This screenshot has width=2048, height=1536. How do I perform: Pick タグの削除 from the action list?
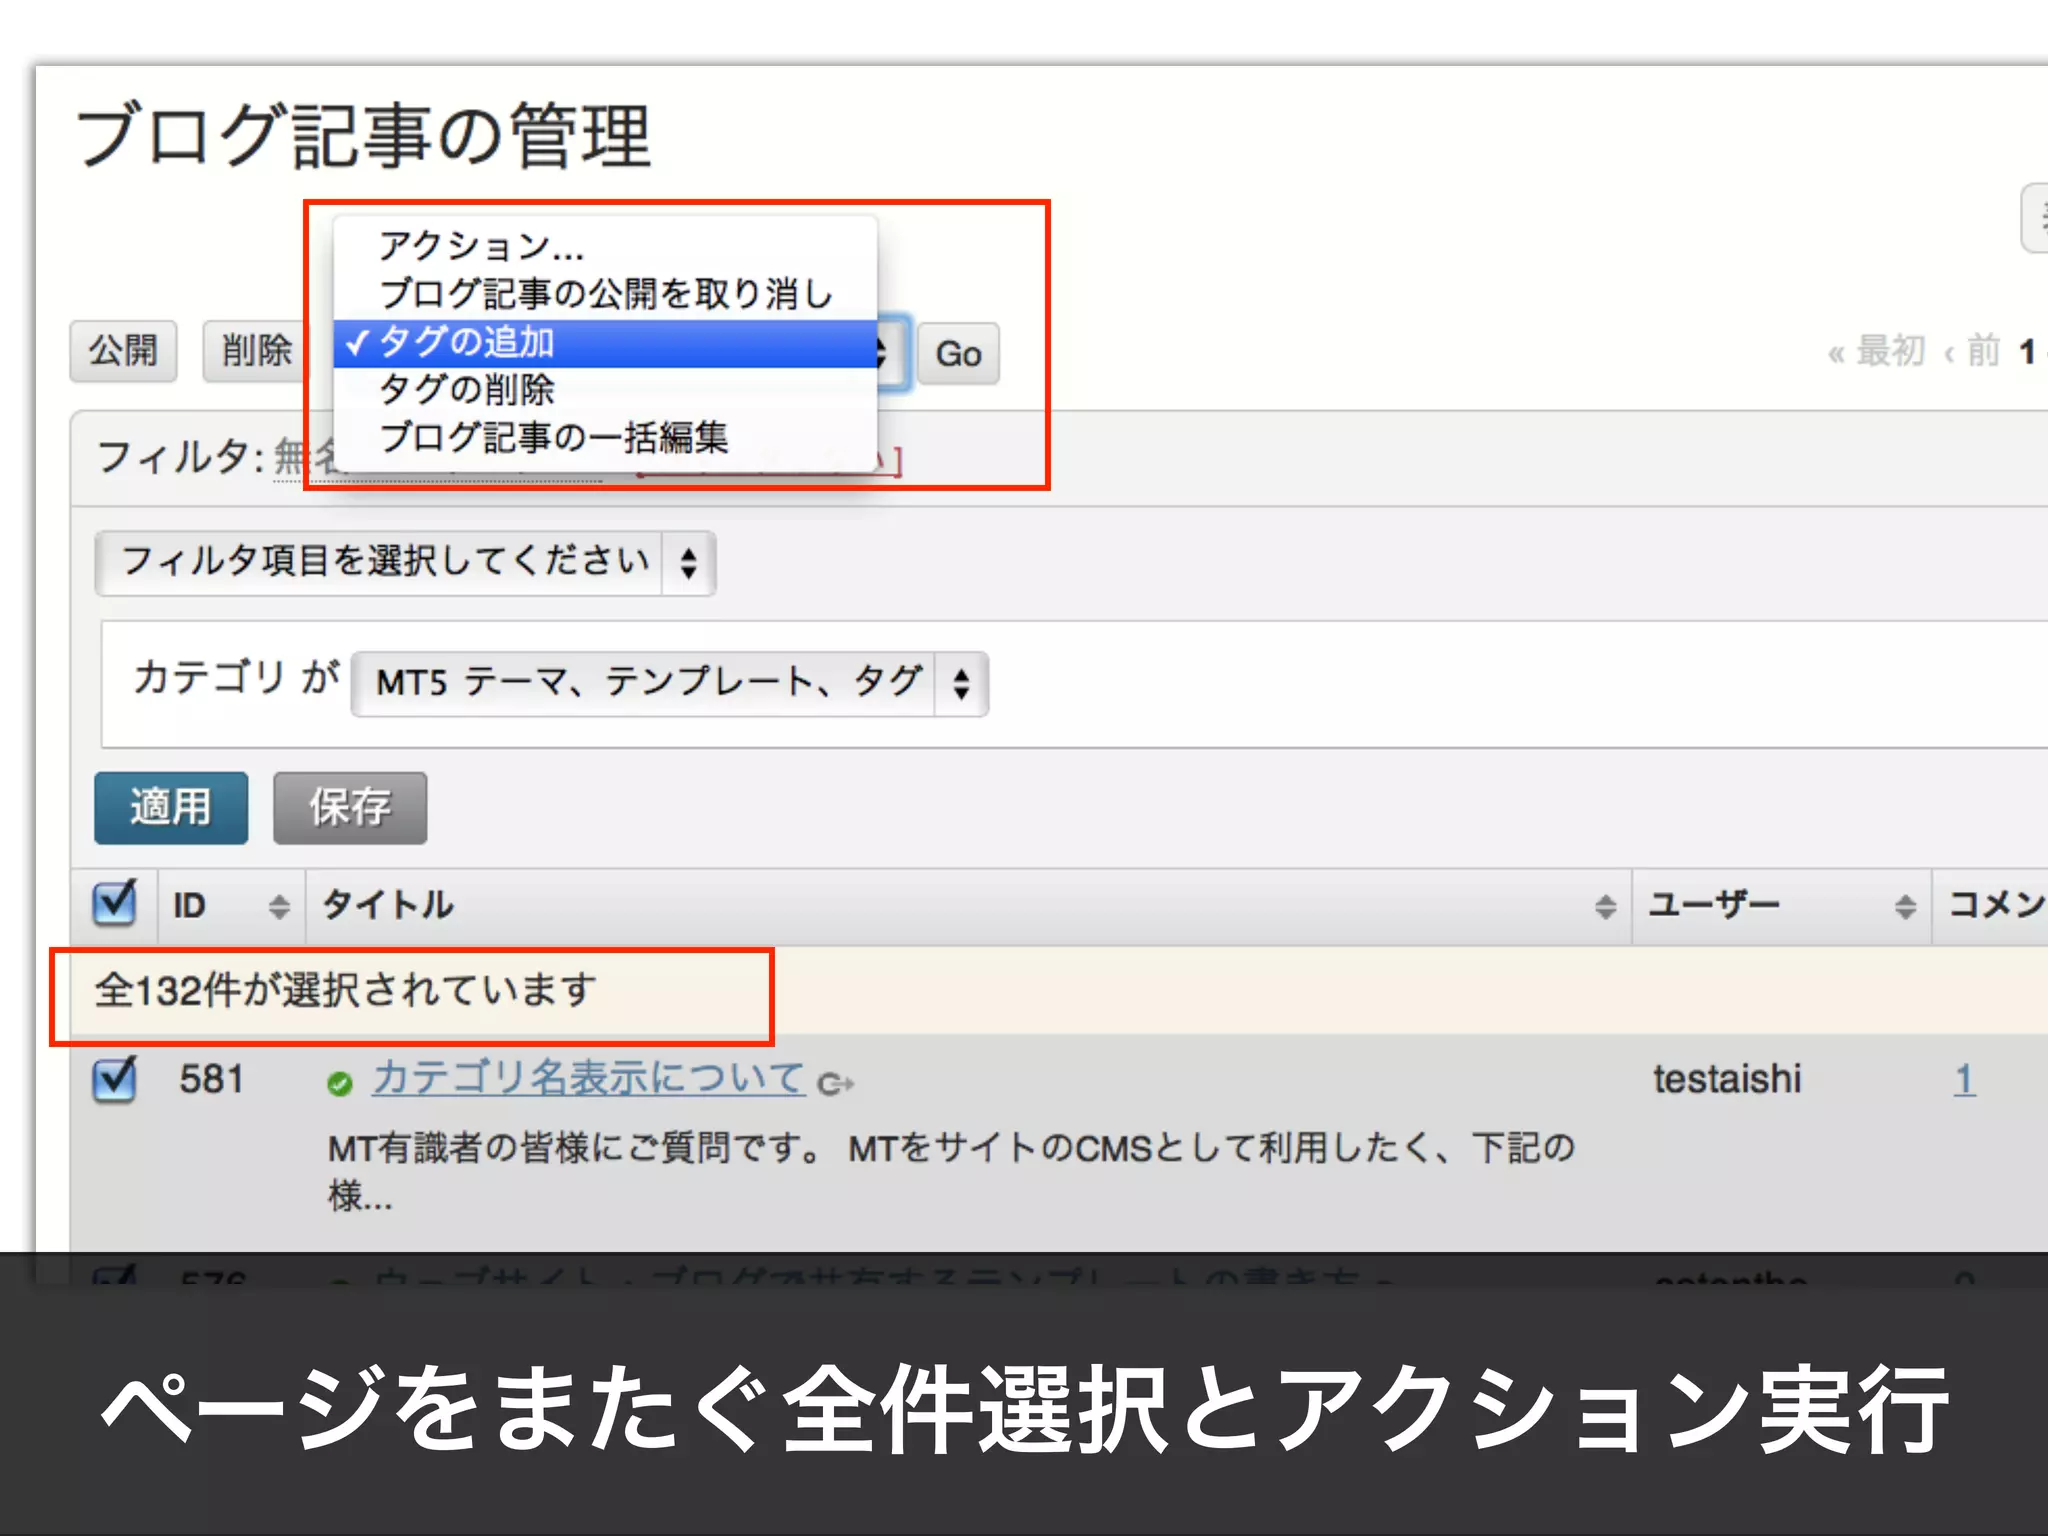(466, 389)
